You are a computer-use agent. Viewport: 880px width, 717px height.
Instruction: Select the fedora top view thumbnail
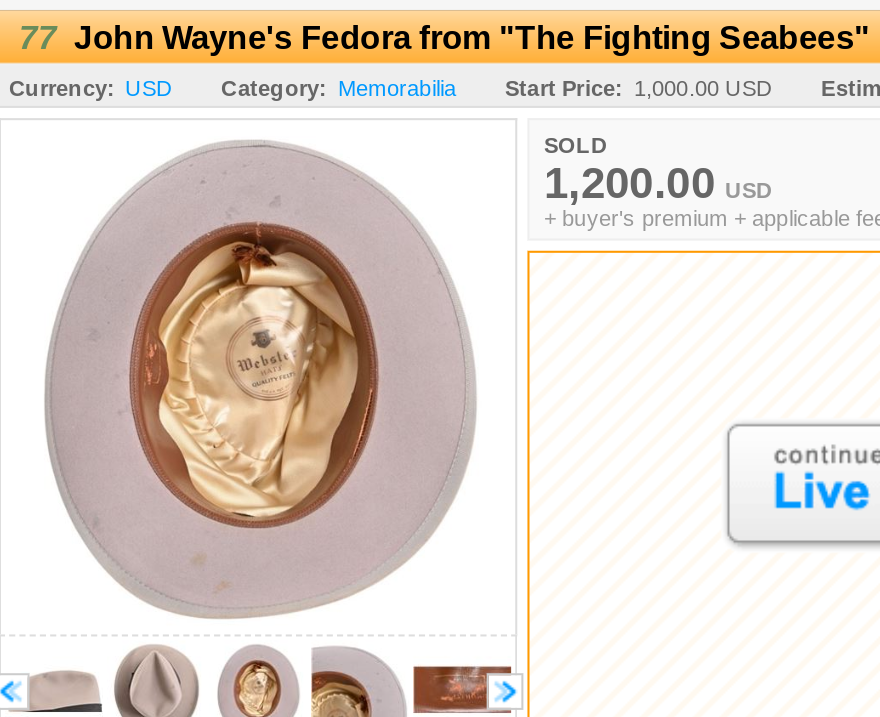coord(156,681)
